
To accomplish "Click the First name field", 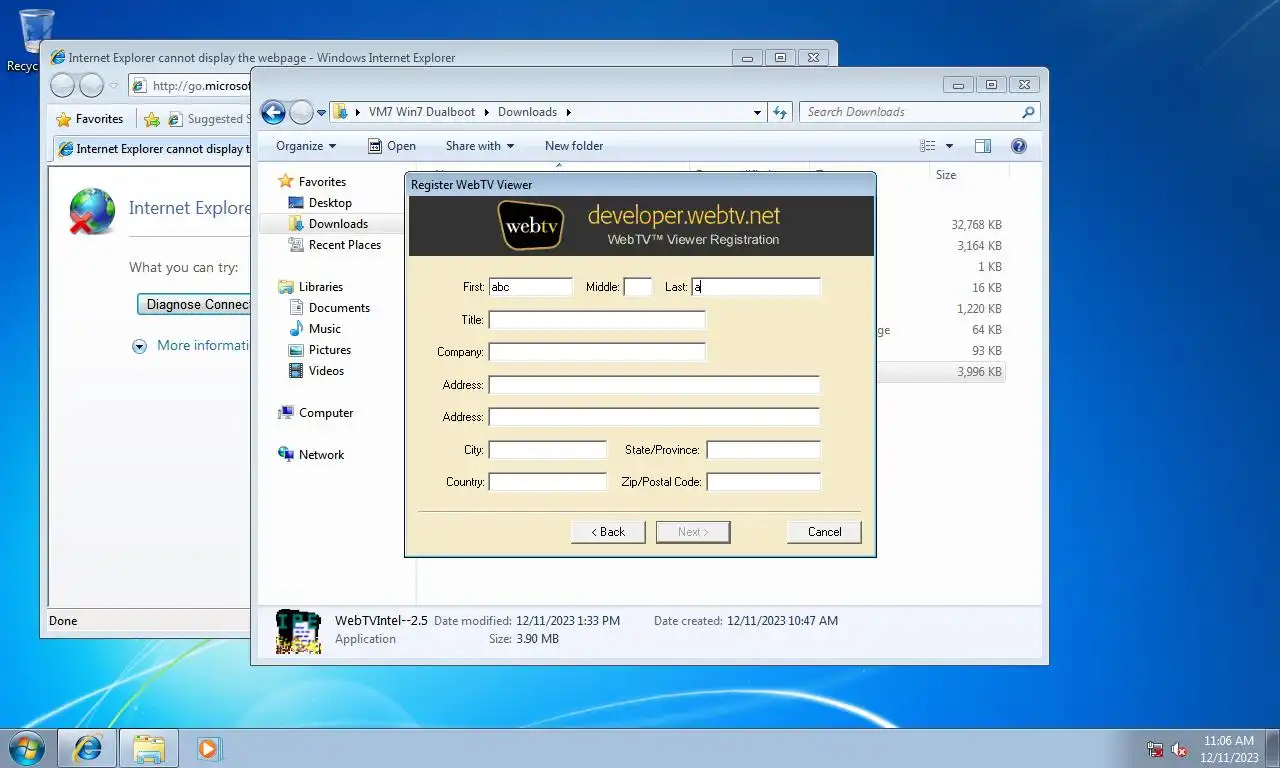I will 530,287.
